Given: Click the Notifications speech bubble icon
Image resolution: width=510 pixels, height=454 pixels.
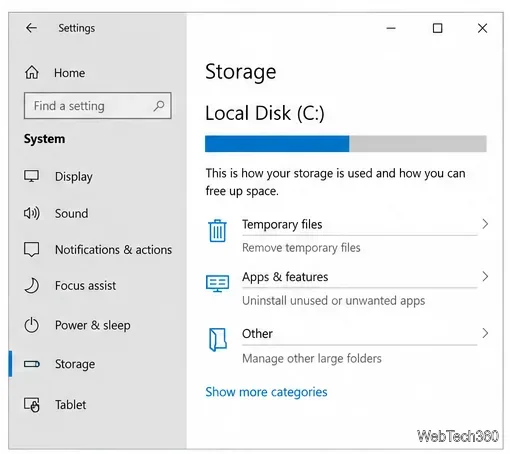Looking at the screenshot, I should [31, 249].
